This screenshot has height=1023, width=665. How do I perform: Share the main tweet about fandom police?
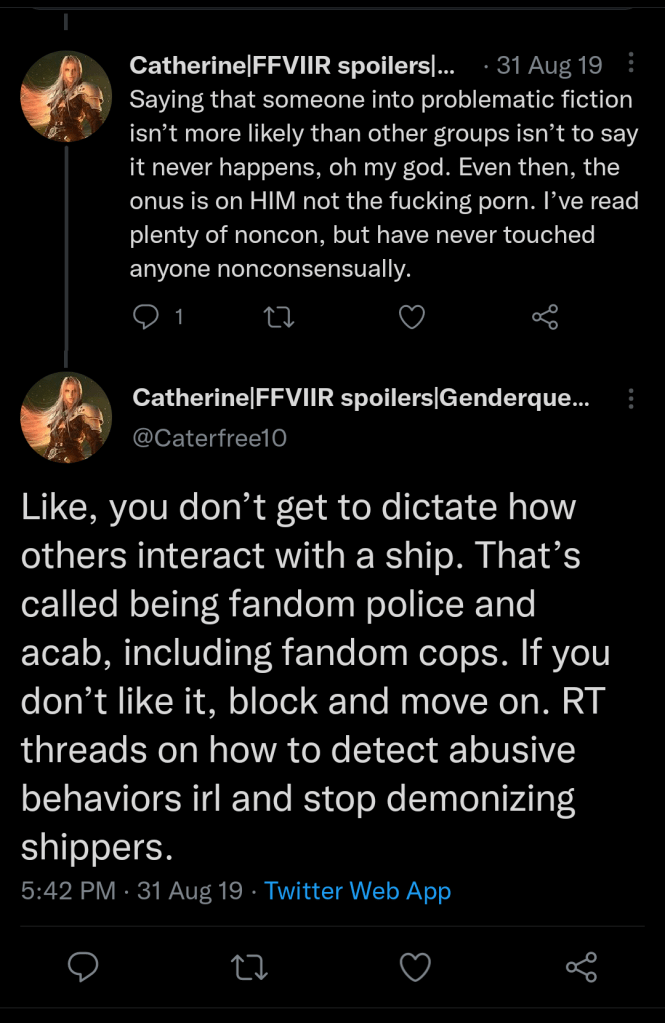coord(581,966)
